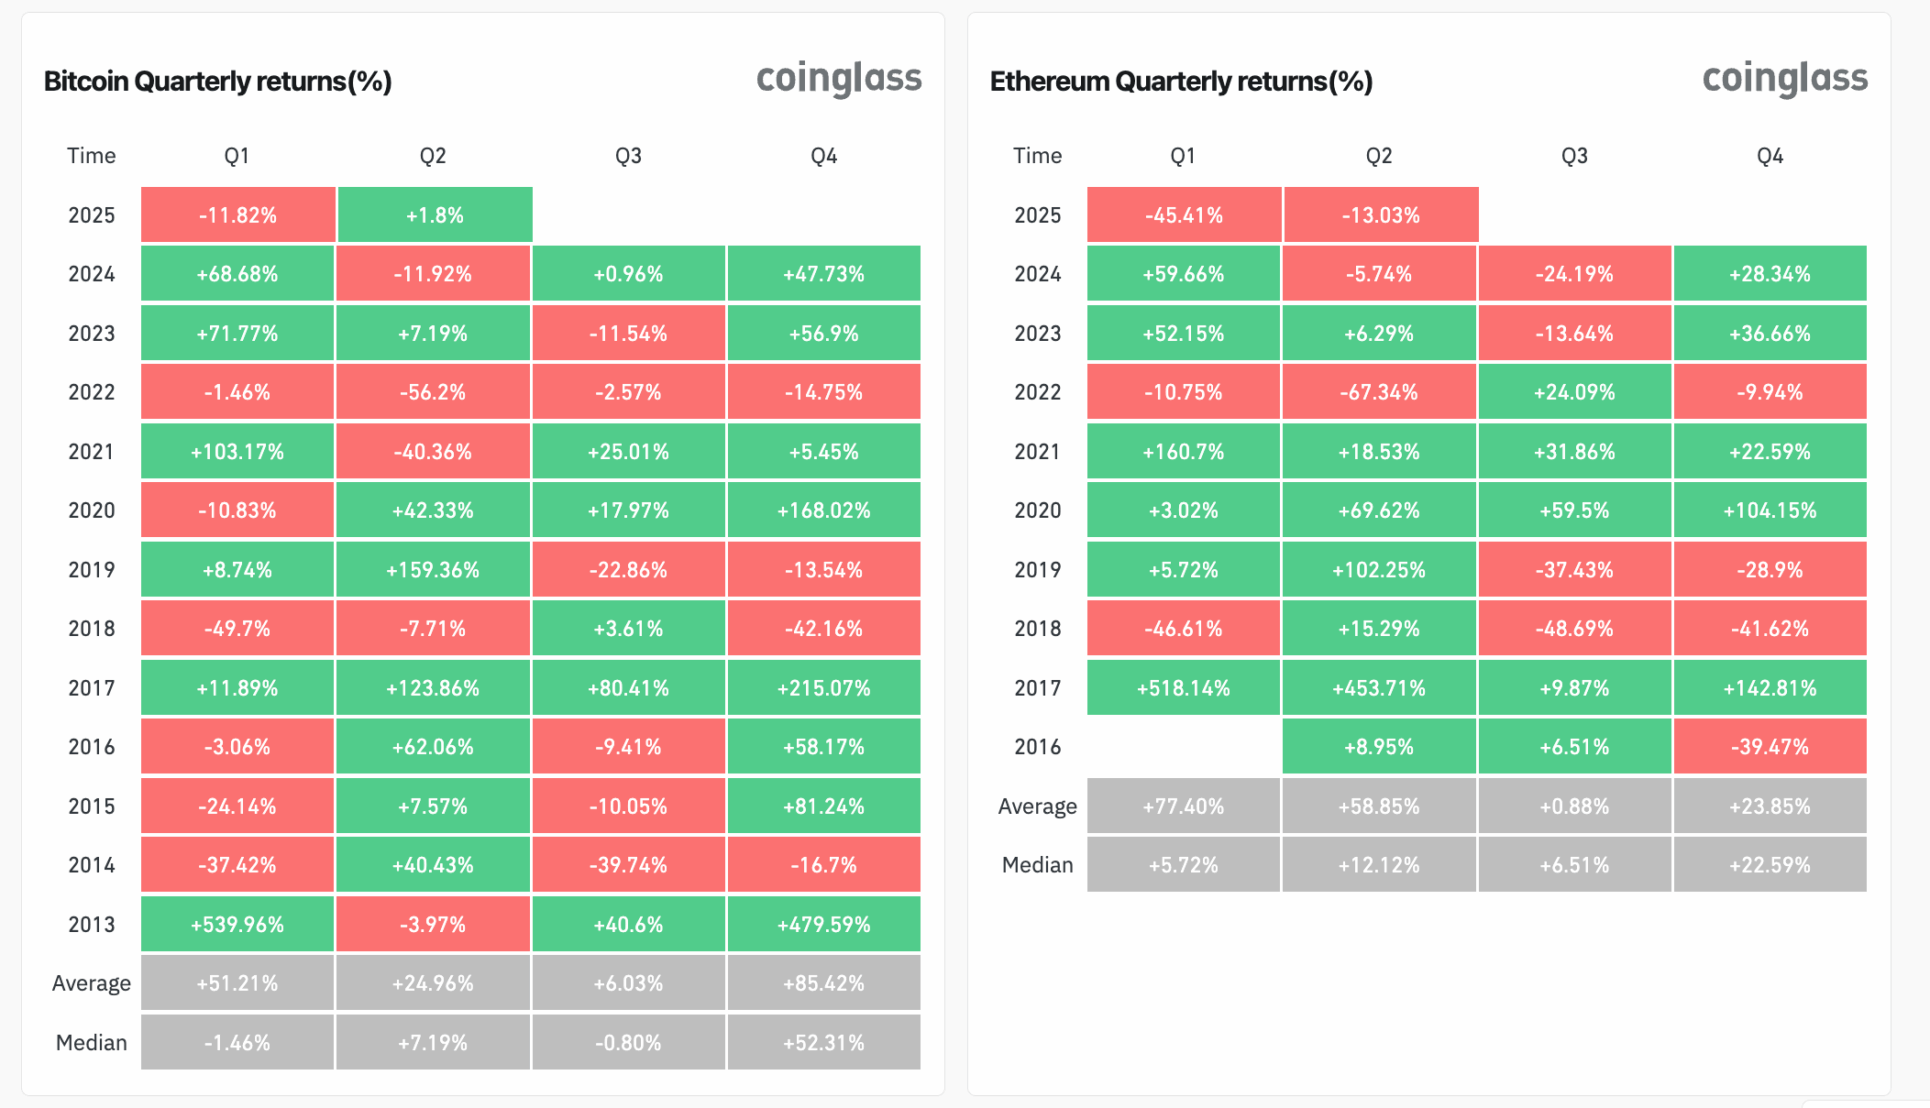Select Bitcoin Q1 column header
The width and height of the screenshot is (1930, 1108).
click(x=236, y=156)
